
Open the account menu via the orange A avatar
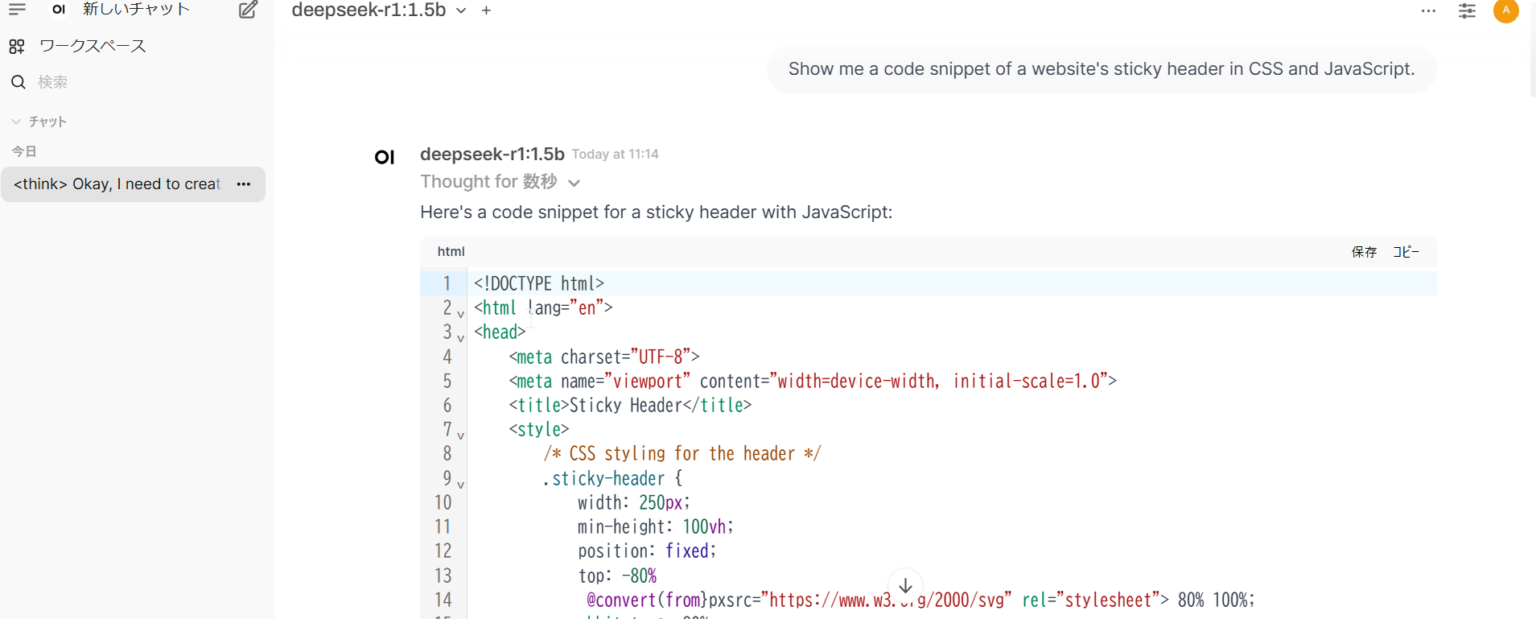tap(1506, 11)
